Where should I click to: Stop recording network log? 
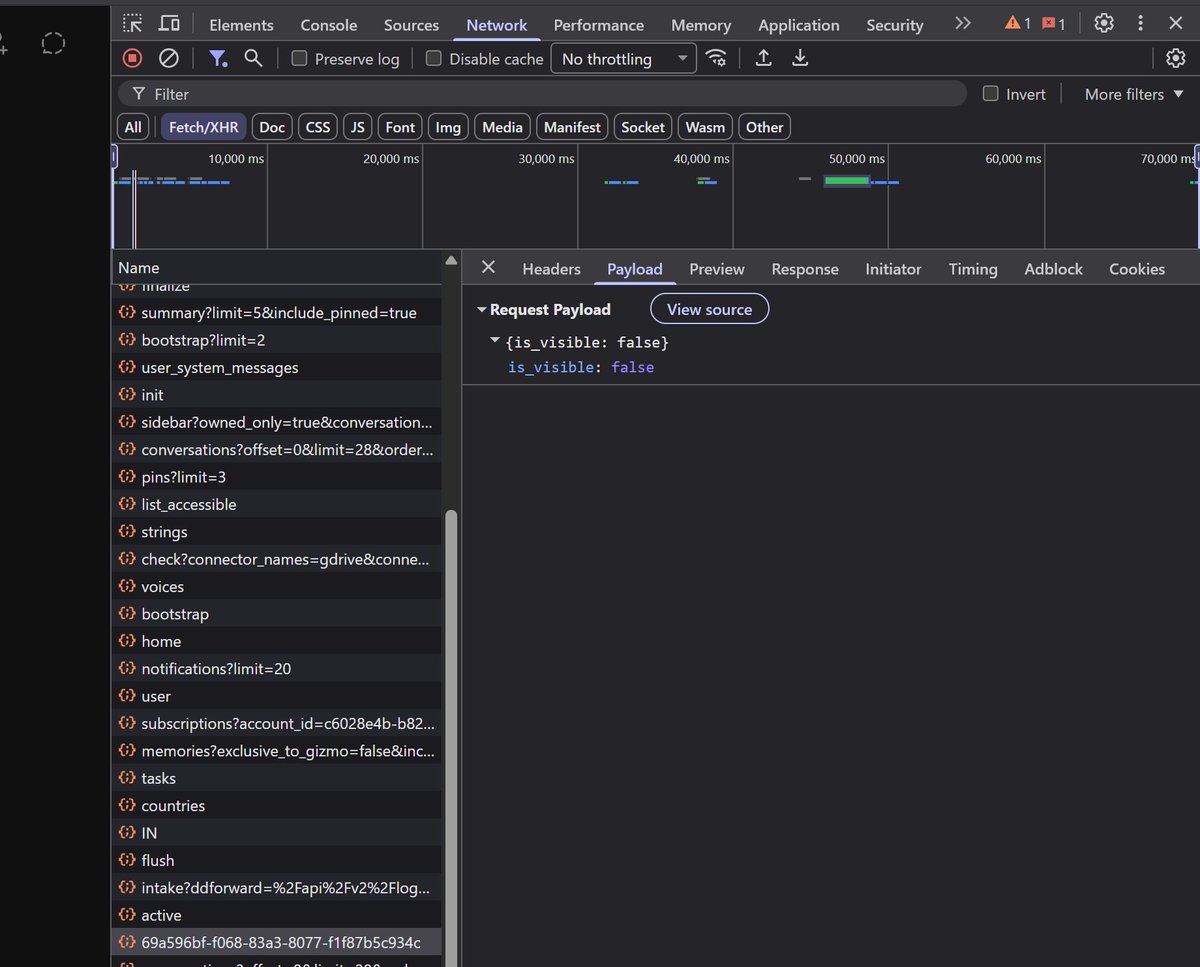pos(132,58)
